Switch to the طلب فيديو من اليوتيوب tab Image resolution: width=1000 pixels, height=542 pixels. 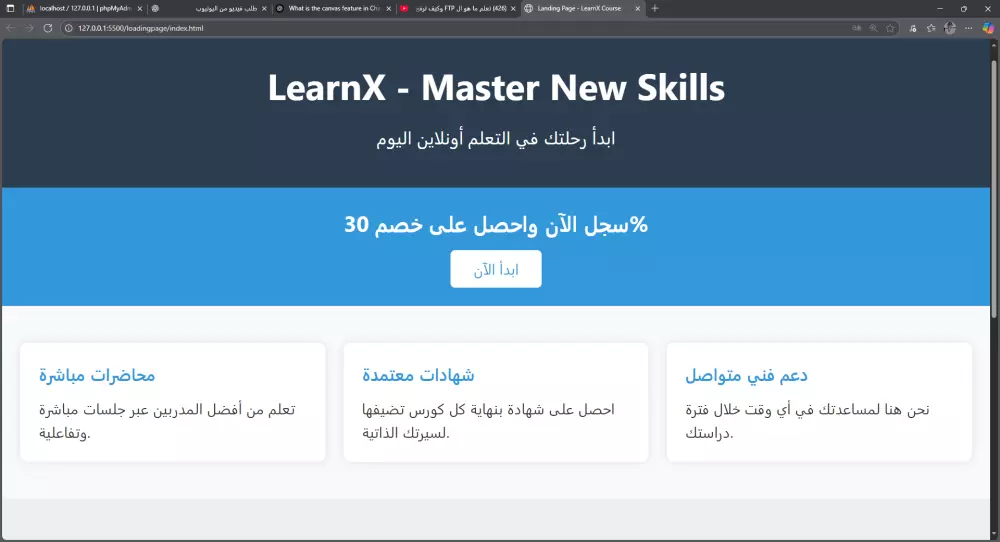pos(209,9)
